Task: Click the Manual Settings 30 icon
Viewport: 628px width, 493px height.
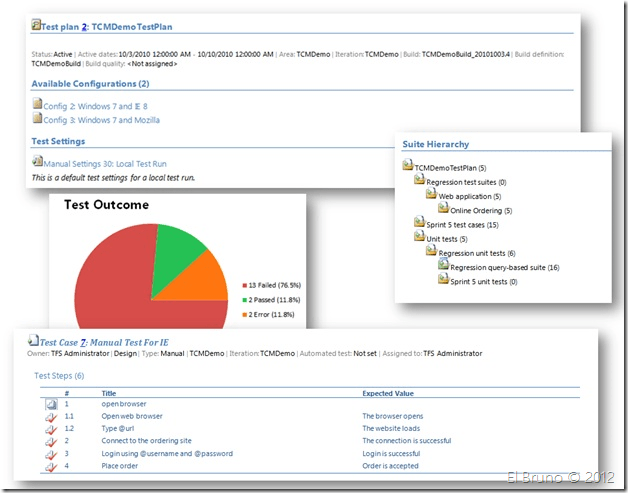Action: [37, 161]
